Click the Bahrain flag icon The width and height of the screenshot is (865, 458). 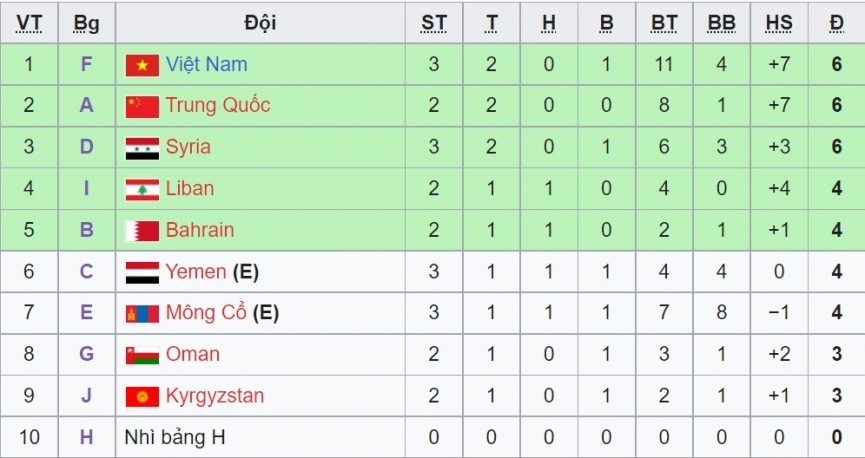point(142,231)
